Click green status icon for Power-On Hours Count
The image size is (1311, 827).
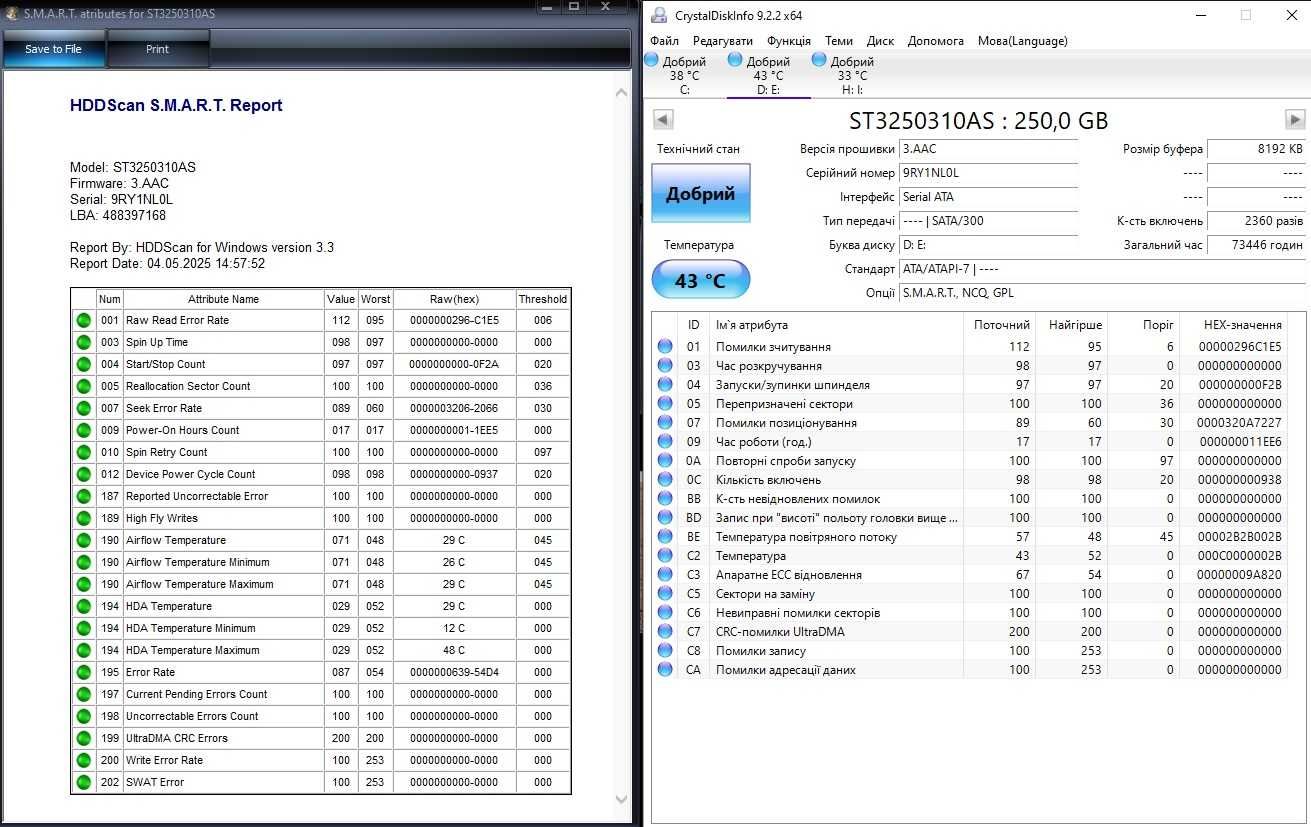click(x=83, y=430)
